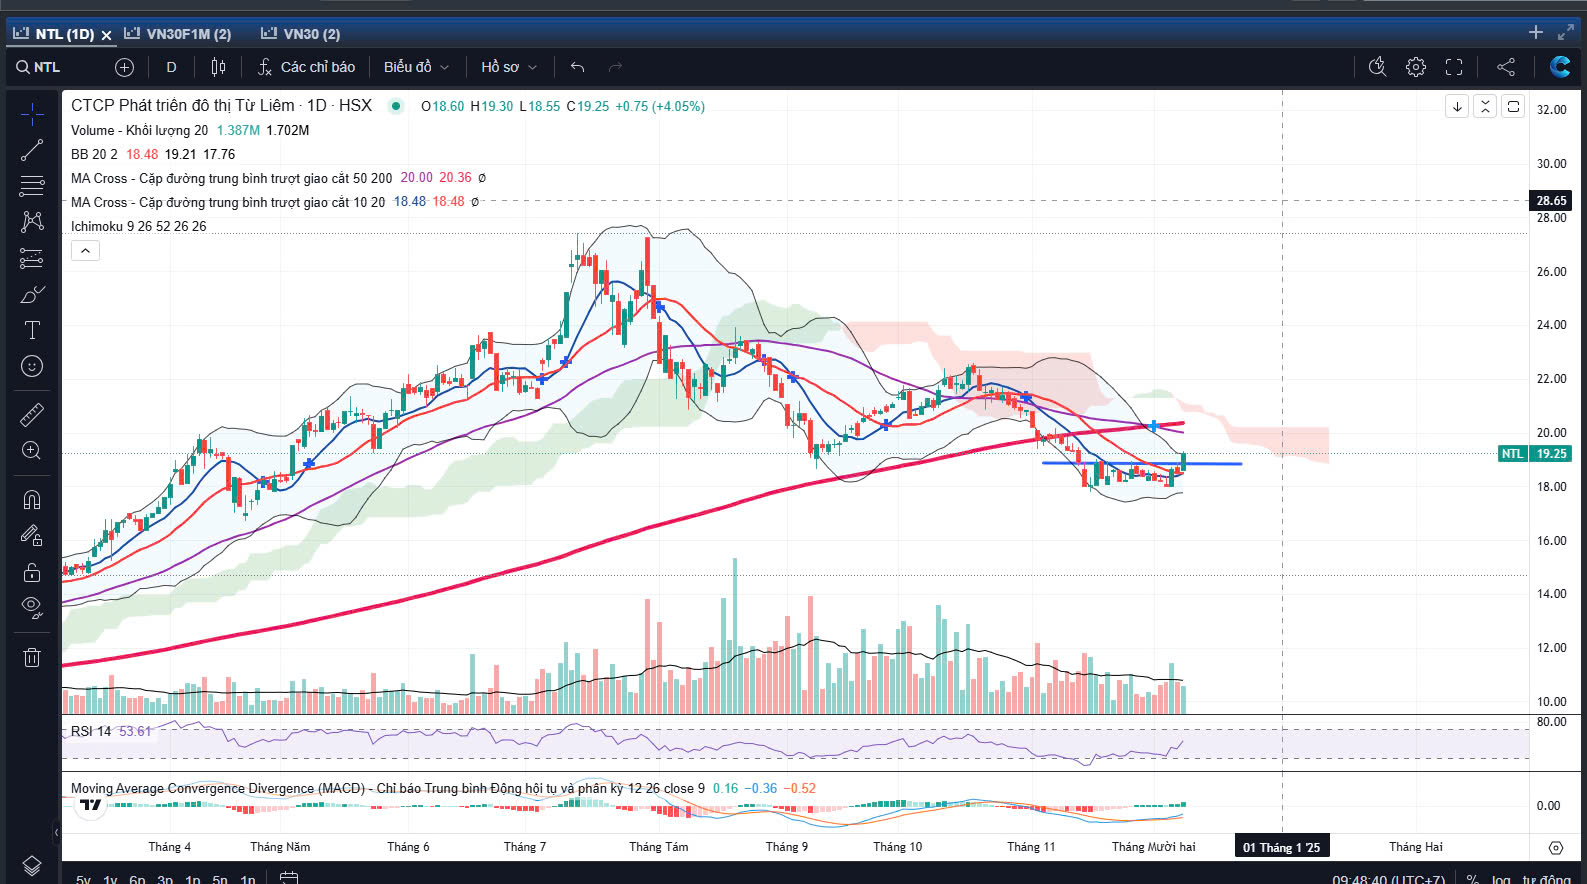Screen dimensions: 1587x884
Task: Click the NTL price label 19.25
Action: coord(1535,453)
